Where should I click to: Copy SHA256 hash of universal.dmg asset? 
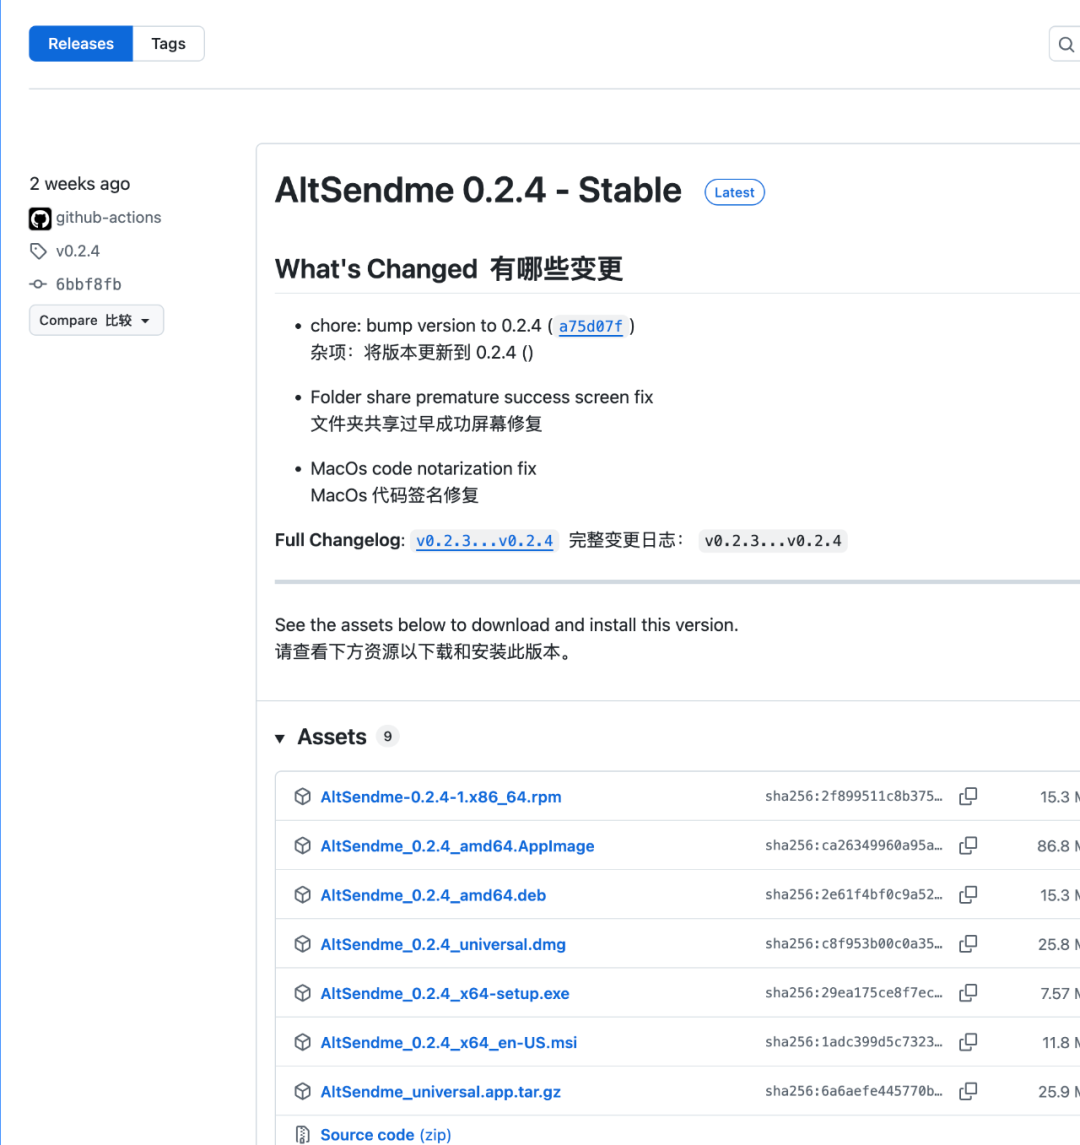coord(967,944)
